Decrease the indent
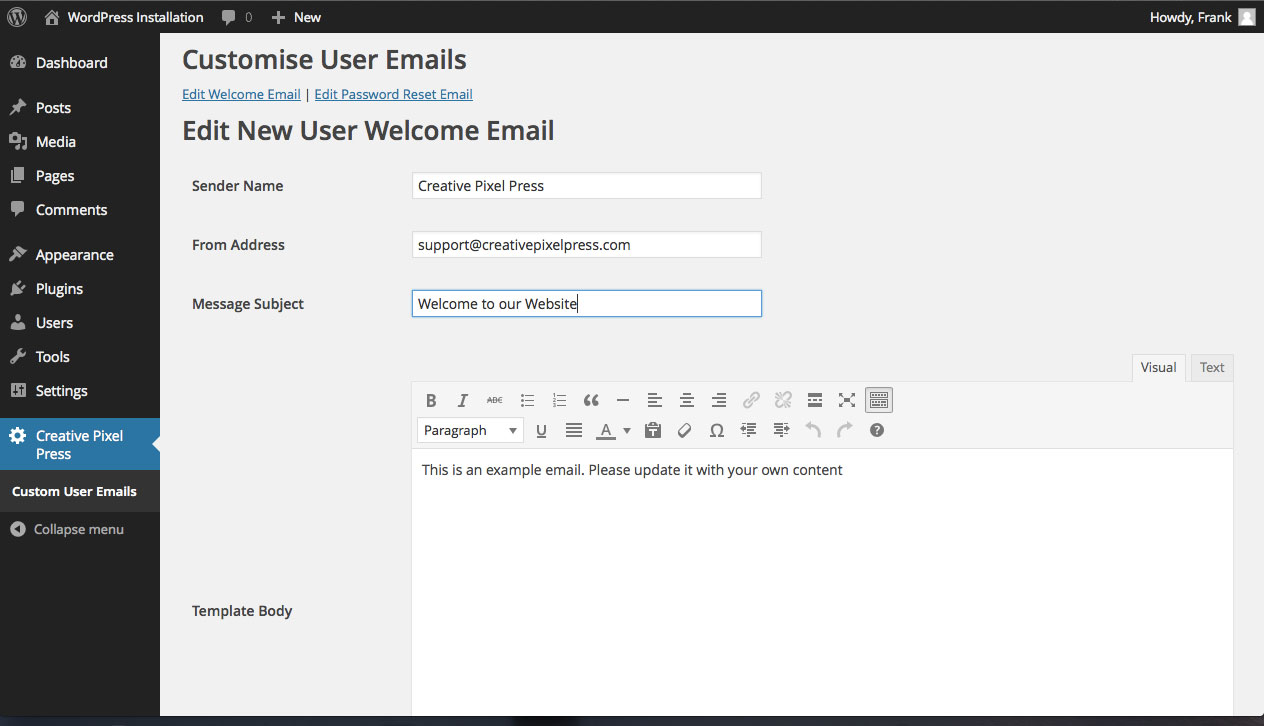The height and width of the screenshot is (726, 1264). coord(749,430)
